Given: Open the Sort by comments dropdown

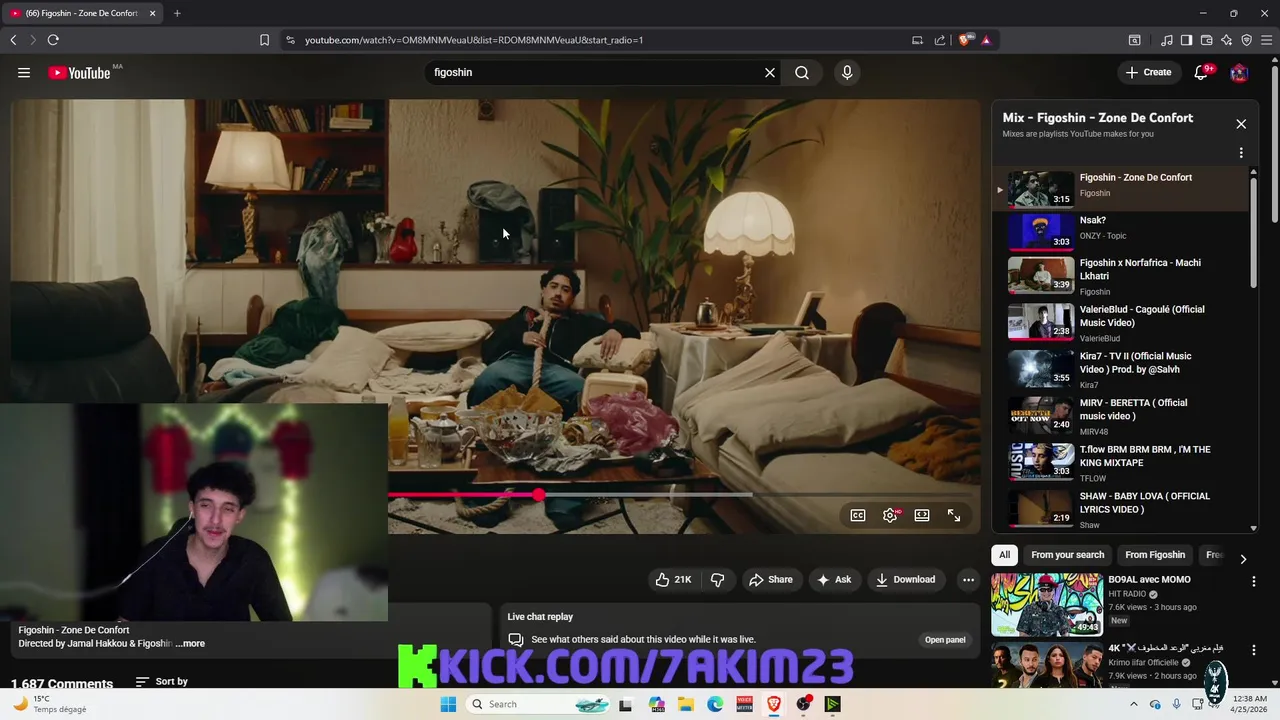Looking at the screenshot, I should coord(162,682).
